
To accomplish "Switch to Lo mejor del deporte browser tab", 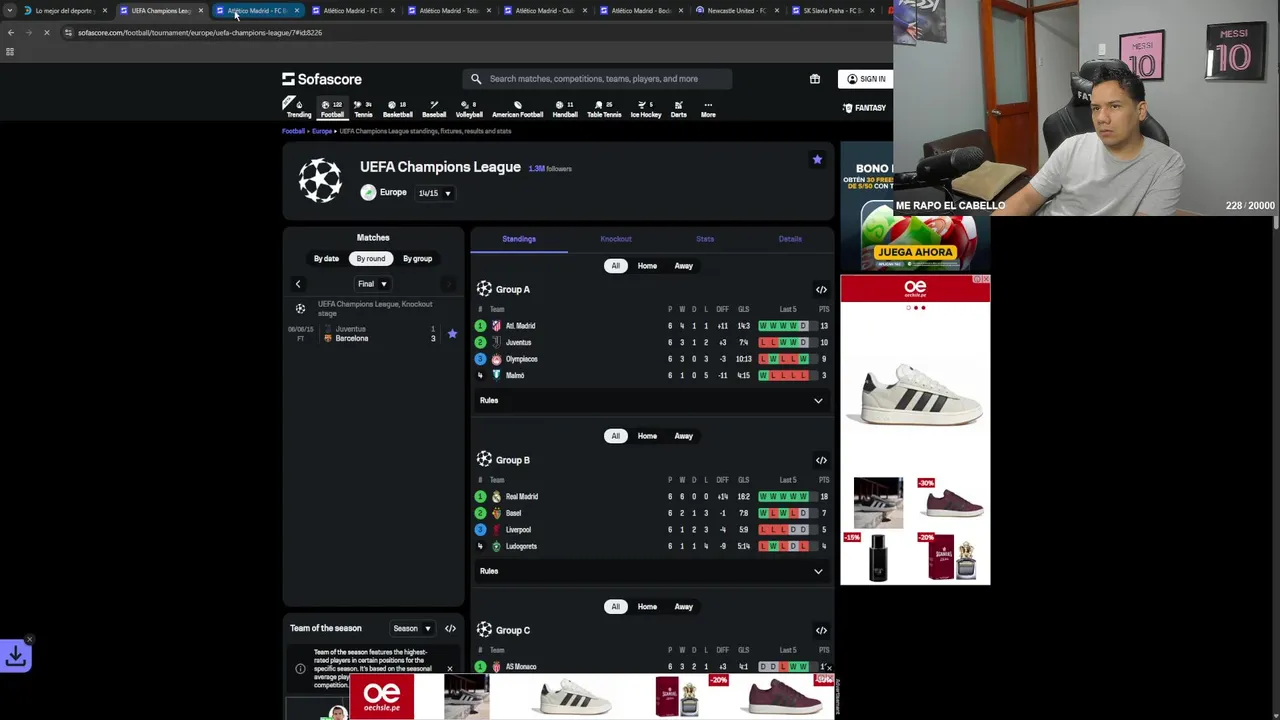I will pyautogui.click(x=65, y=11).
